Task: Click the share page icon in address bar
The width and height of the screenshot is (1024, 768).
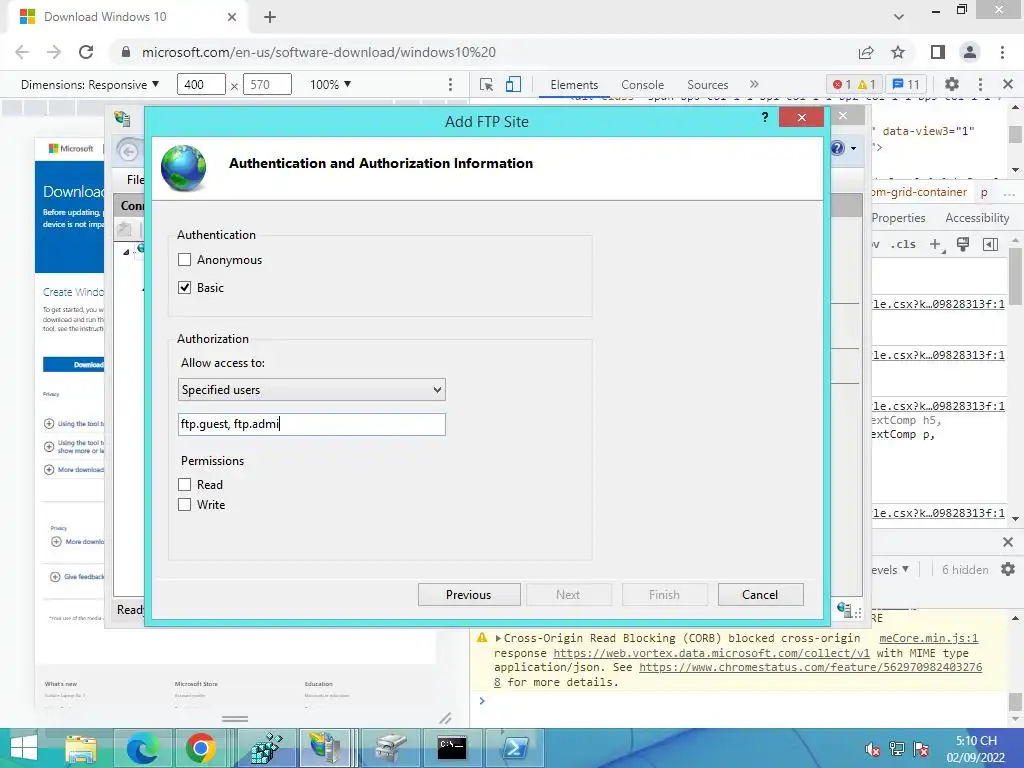Action: pos(866,52)
